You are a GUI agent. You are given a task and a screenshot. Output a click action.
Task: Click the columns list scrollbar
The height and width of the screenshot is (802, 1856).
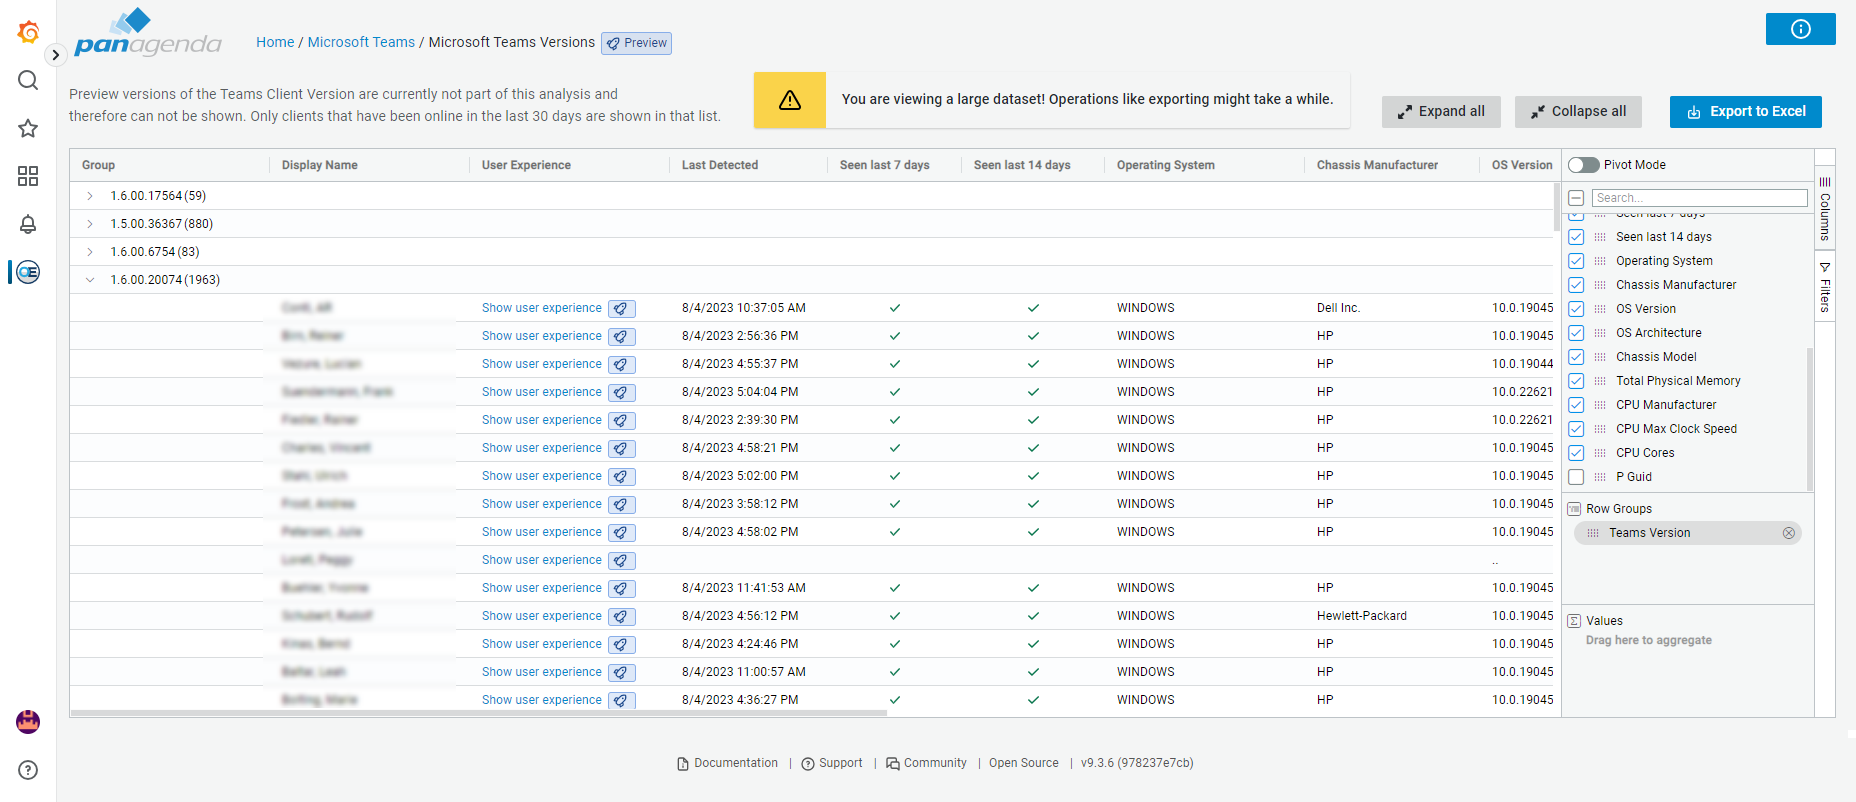[1810, 418]
